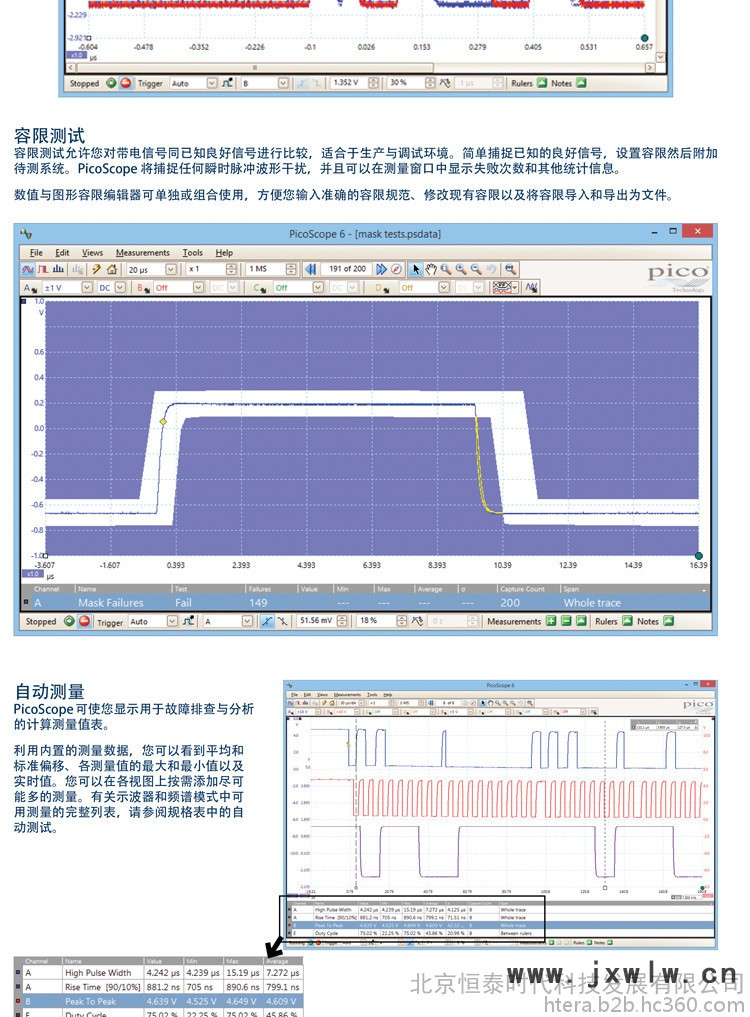Viewport: 750px width, 1017px height.
Task: Open the signal generator icon
Action: [x=531, y=287]
